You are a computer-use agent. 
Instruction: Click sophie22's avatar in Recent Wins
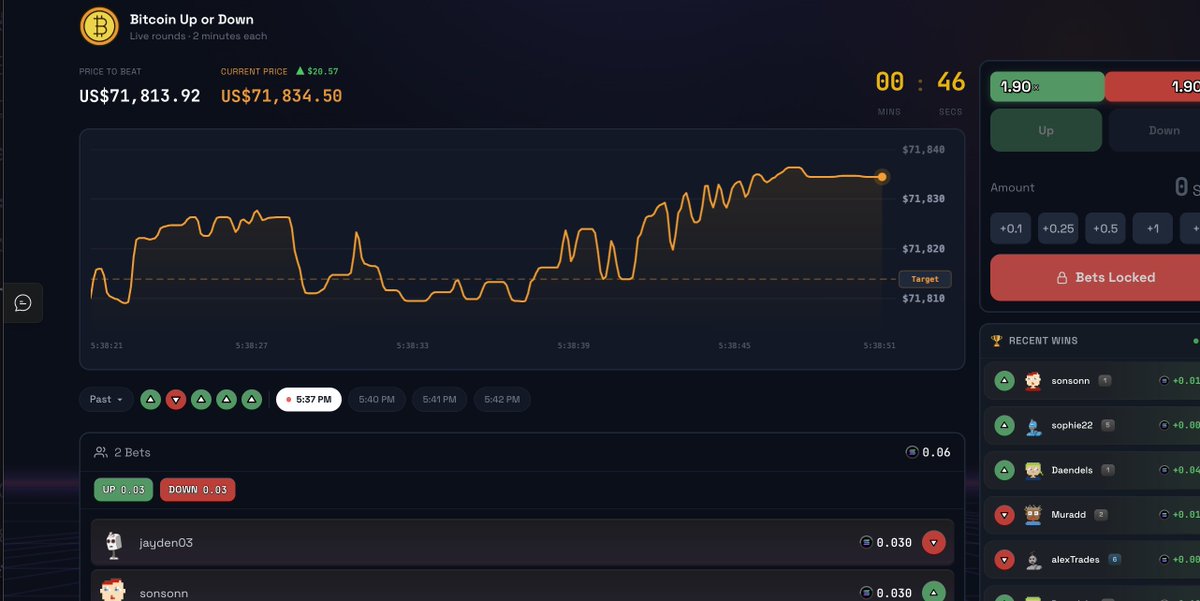(1033, 426)
